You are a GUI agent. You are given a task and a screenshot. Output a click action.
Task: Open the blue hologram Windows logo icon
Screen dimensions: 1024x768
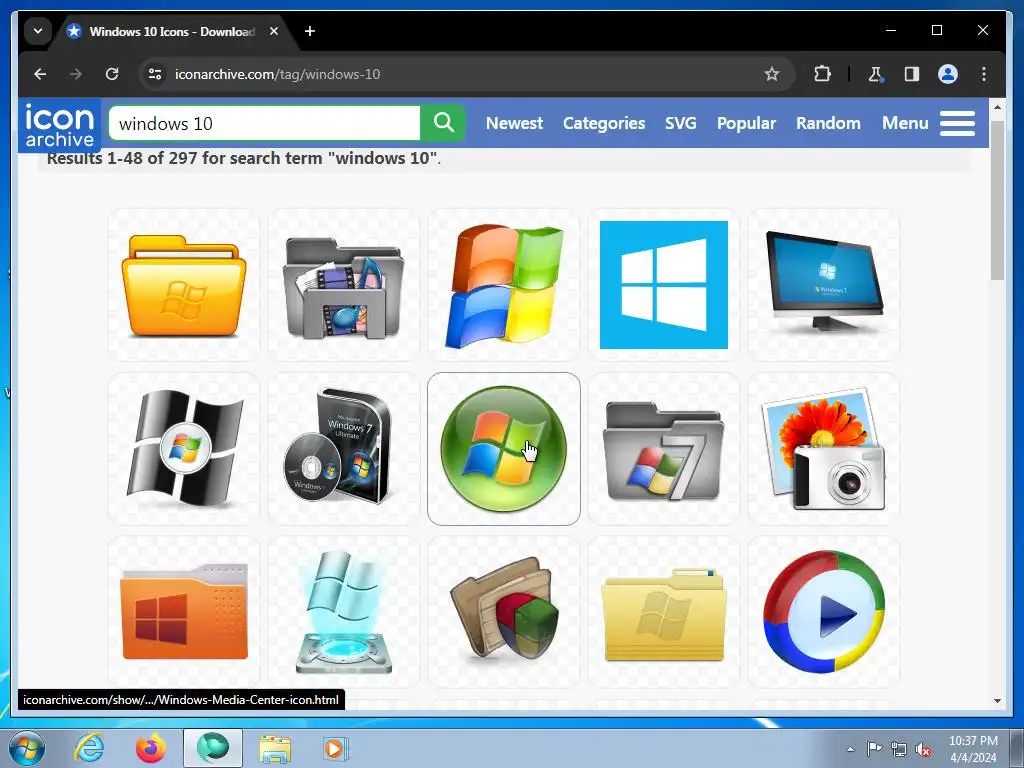[x=344, y=612]
